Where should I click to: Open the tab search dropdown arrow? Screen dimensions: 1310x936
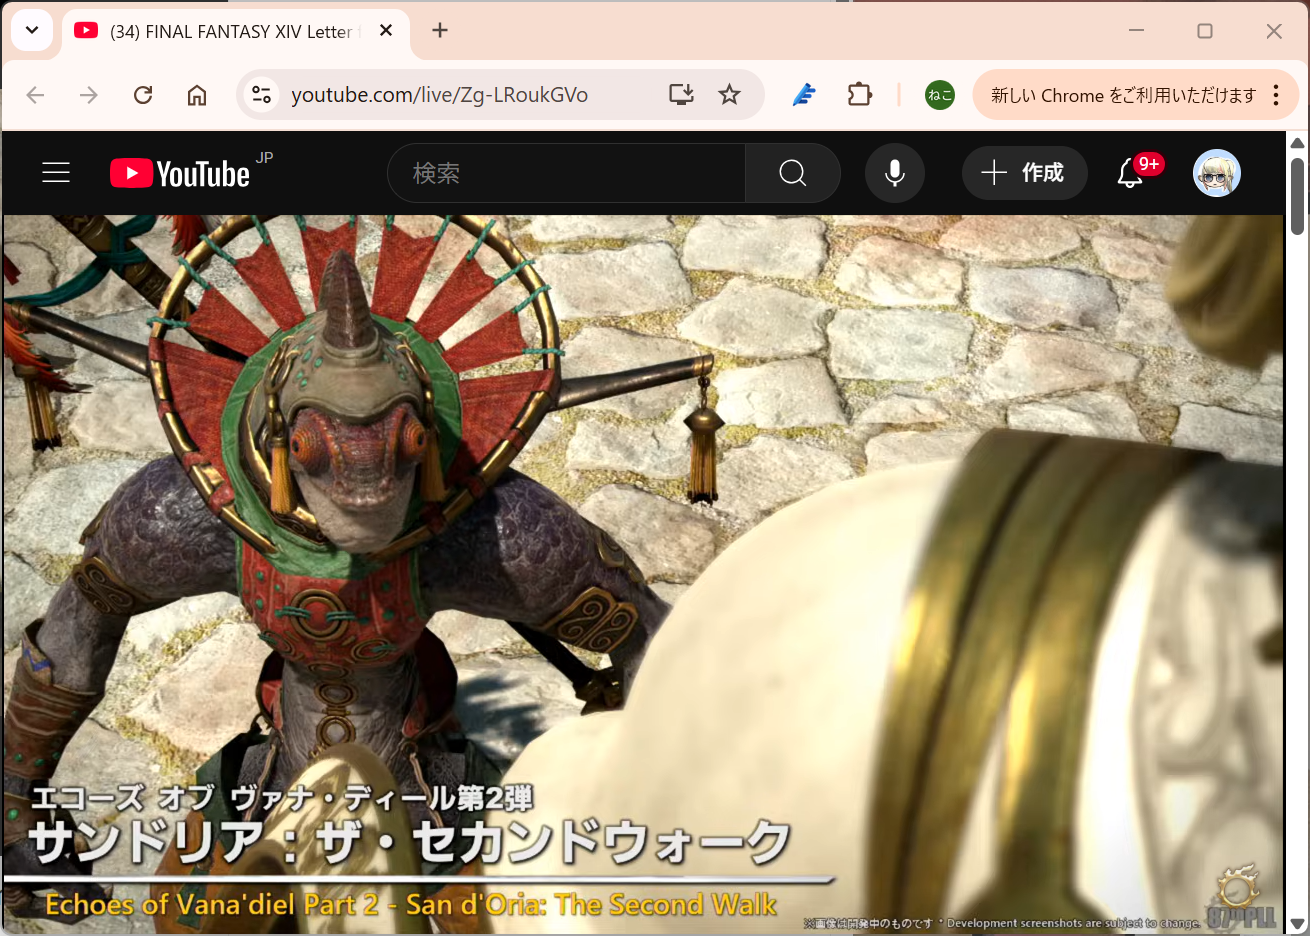click(32, 31)
